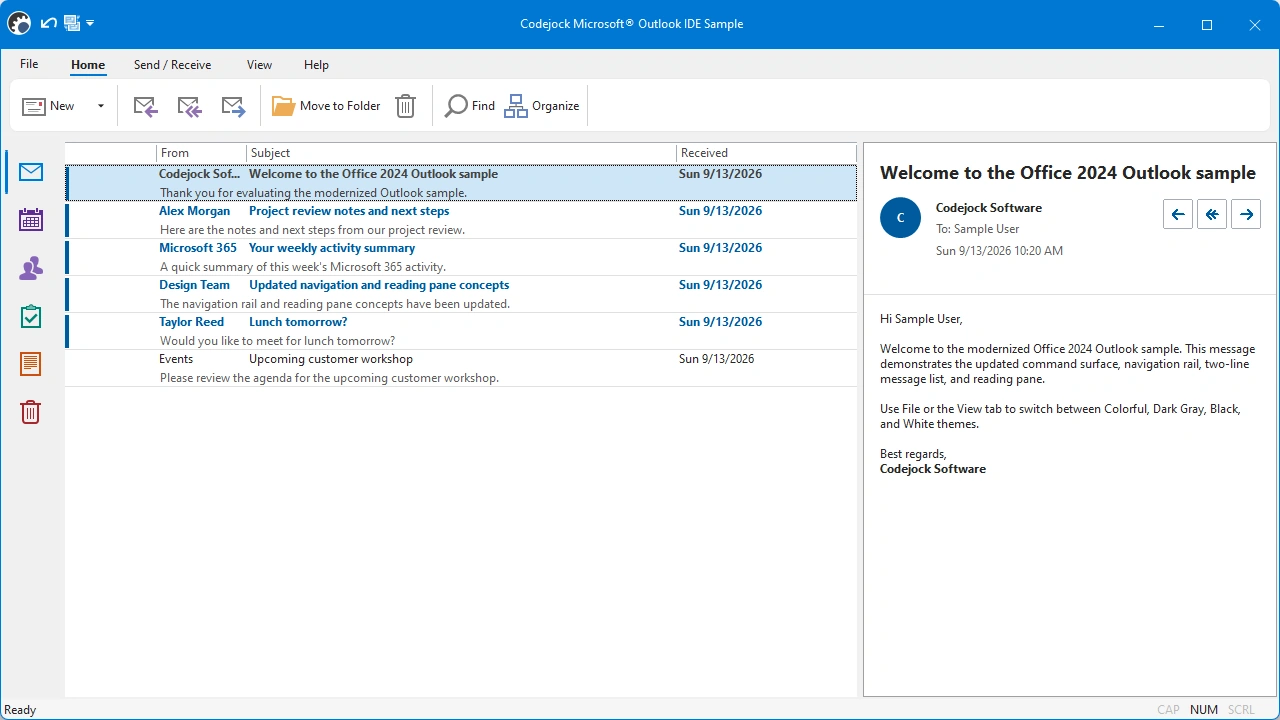Open Deleted Items trash in navigation rail
This screenshot has width=1280, height=720.
[31, 412]
